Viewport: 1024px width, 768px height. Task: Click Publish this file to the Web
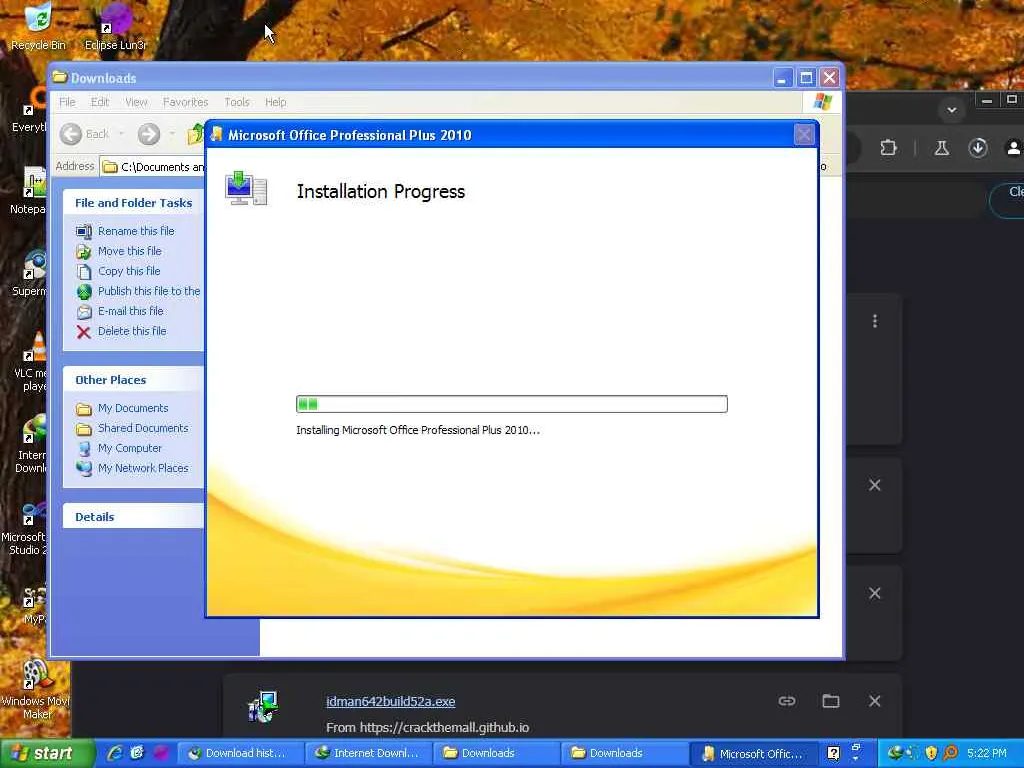[149, 291]
